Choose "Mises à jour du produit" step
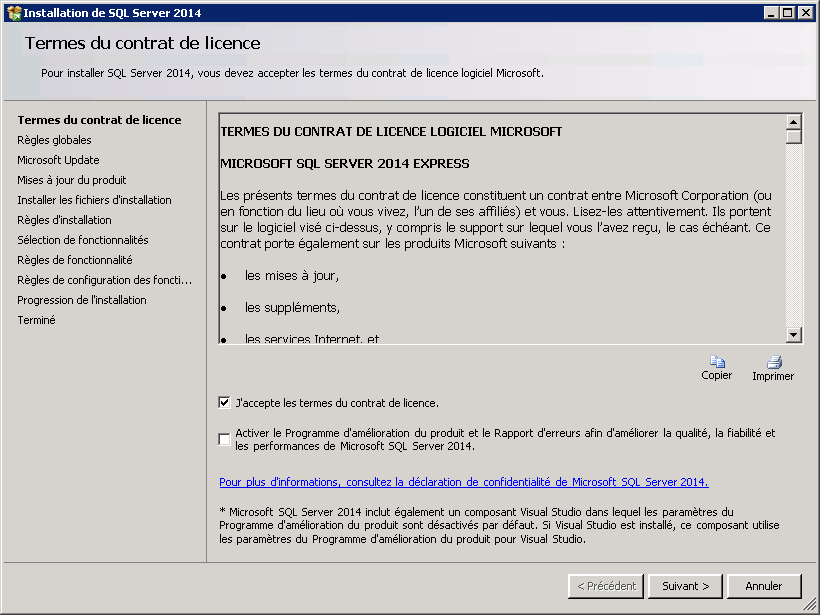 point(71,180)
